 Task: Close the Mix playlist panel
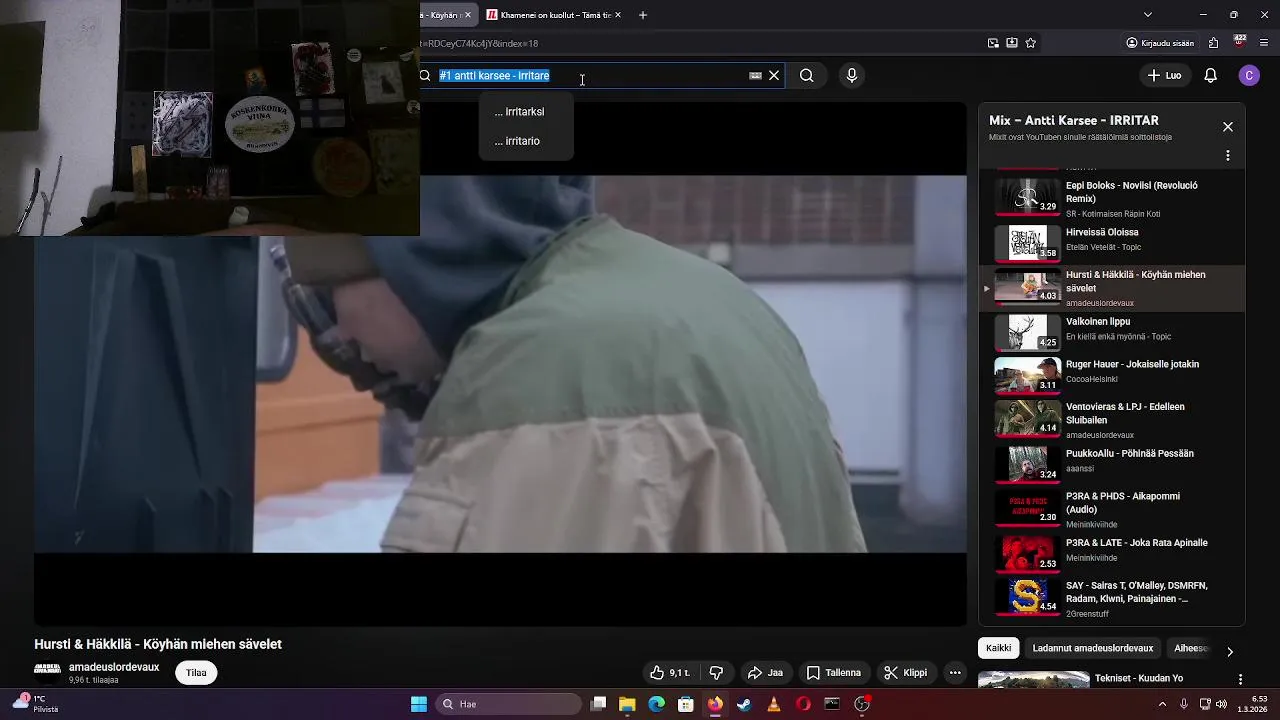tap(1228, 127)
